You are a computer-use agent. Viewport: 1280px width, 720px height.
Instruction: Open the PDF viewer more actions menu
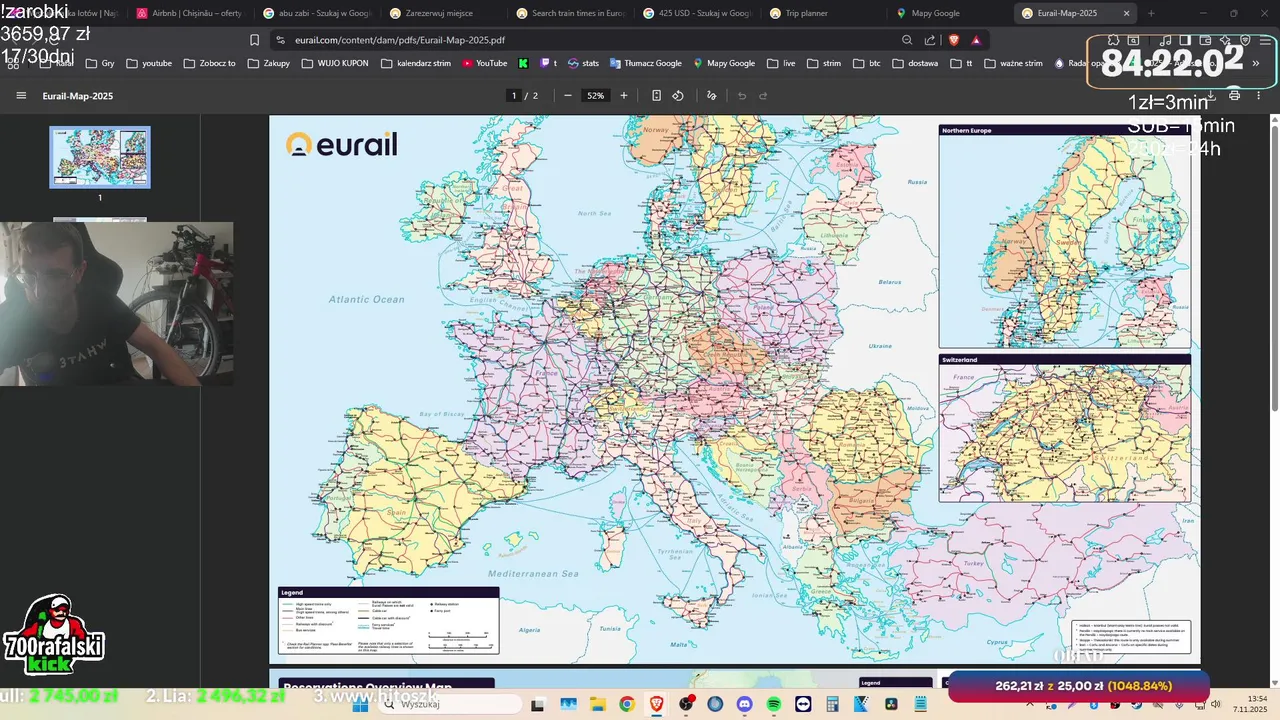pyautogui.click(x=1258, y=96)
